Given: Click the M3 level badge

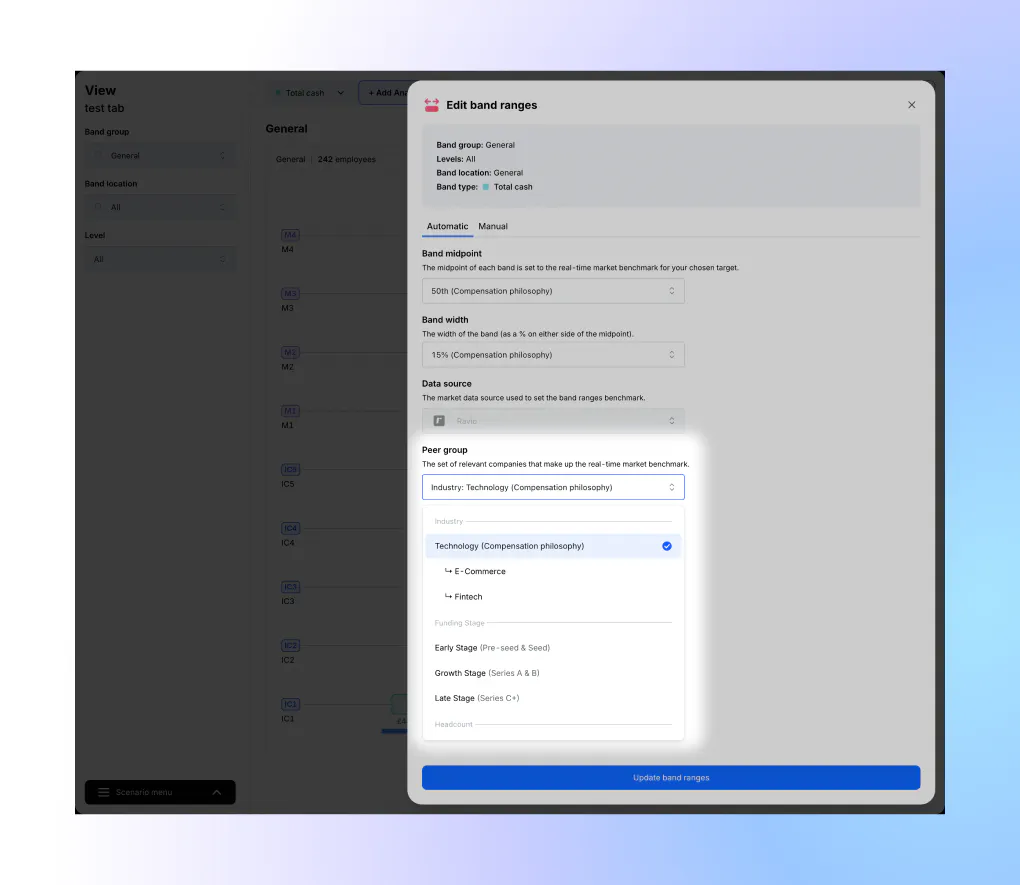Looking at the screenshot, I should pyautogui.click(x=290, y=293).
